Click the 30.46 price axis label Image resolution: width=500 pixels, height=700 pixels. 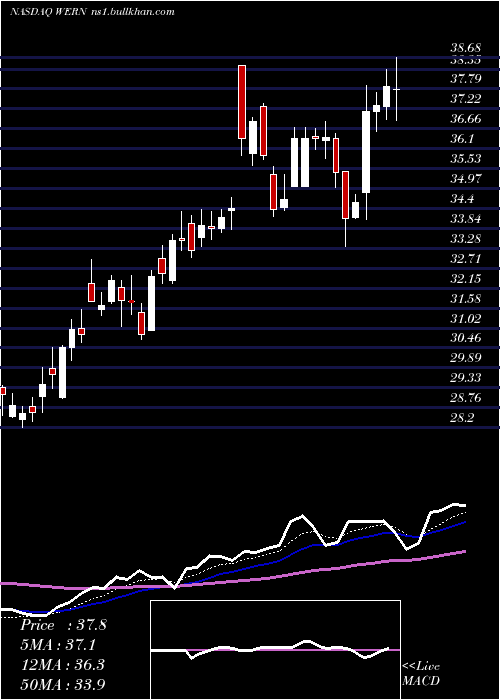pyautogui.click(x=466, y=338)
